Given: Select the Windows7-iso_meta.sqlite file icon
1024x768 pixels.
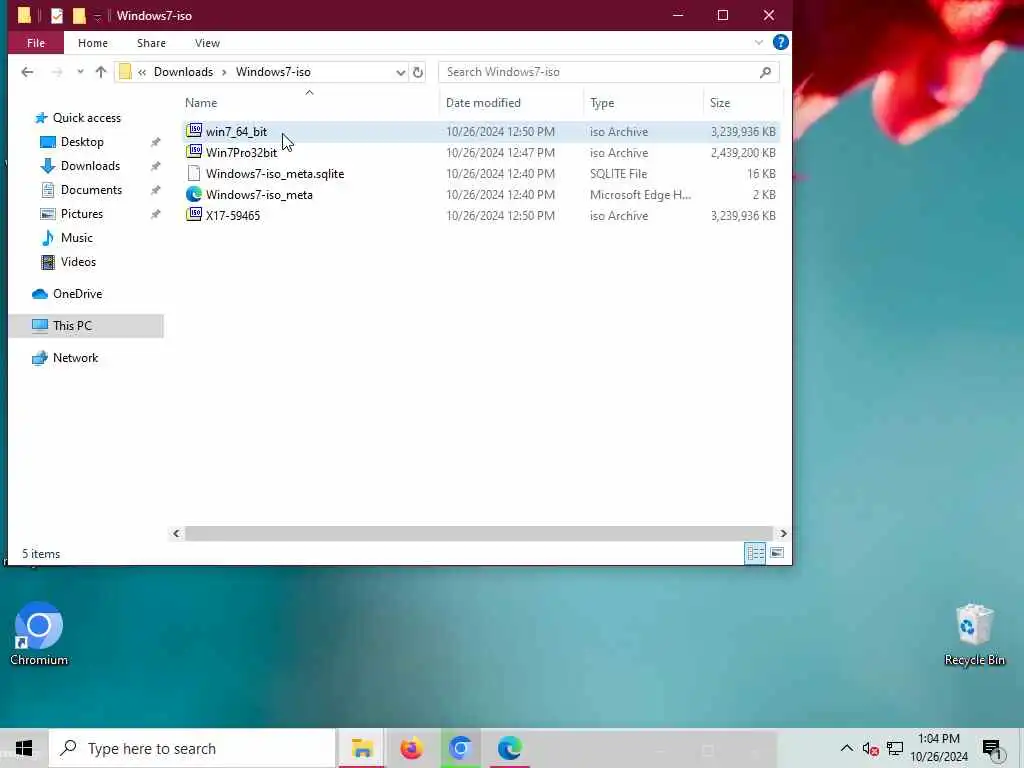Looking at the screenshot, I should (x=194, y=173).
